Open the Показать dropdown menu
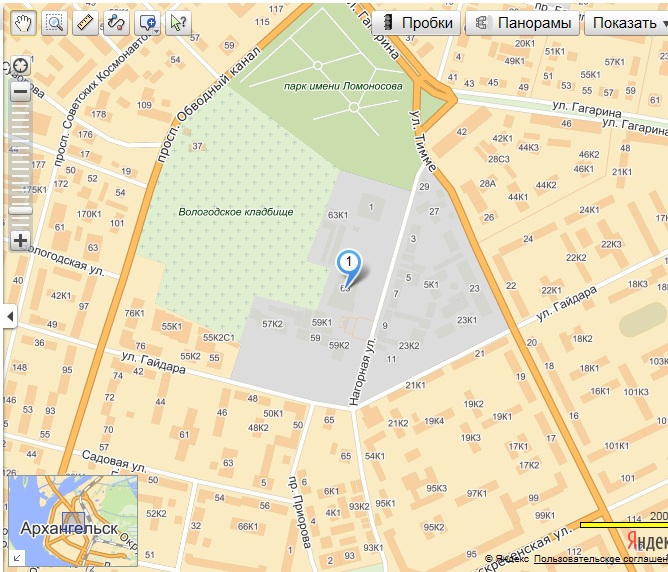 coord(626,23)
